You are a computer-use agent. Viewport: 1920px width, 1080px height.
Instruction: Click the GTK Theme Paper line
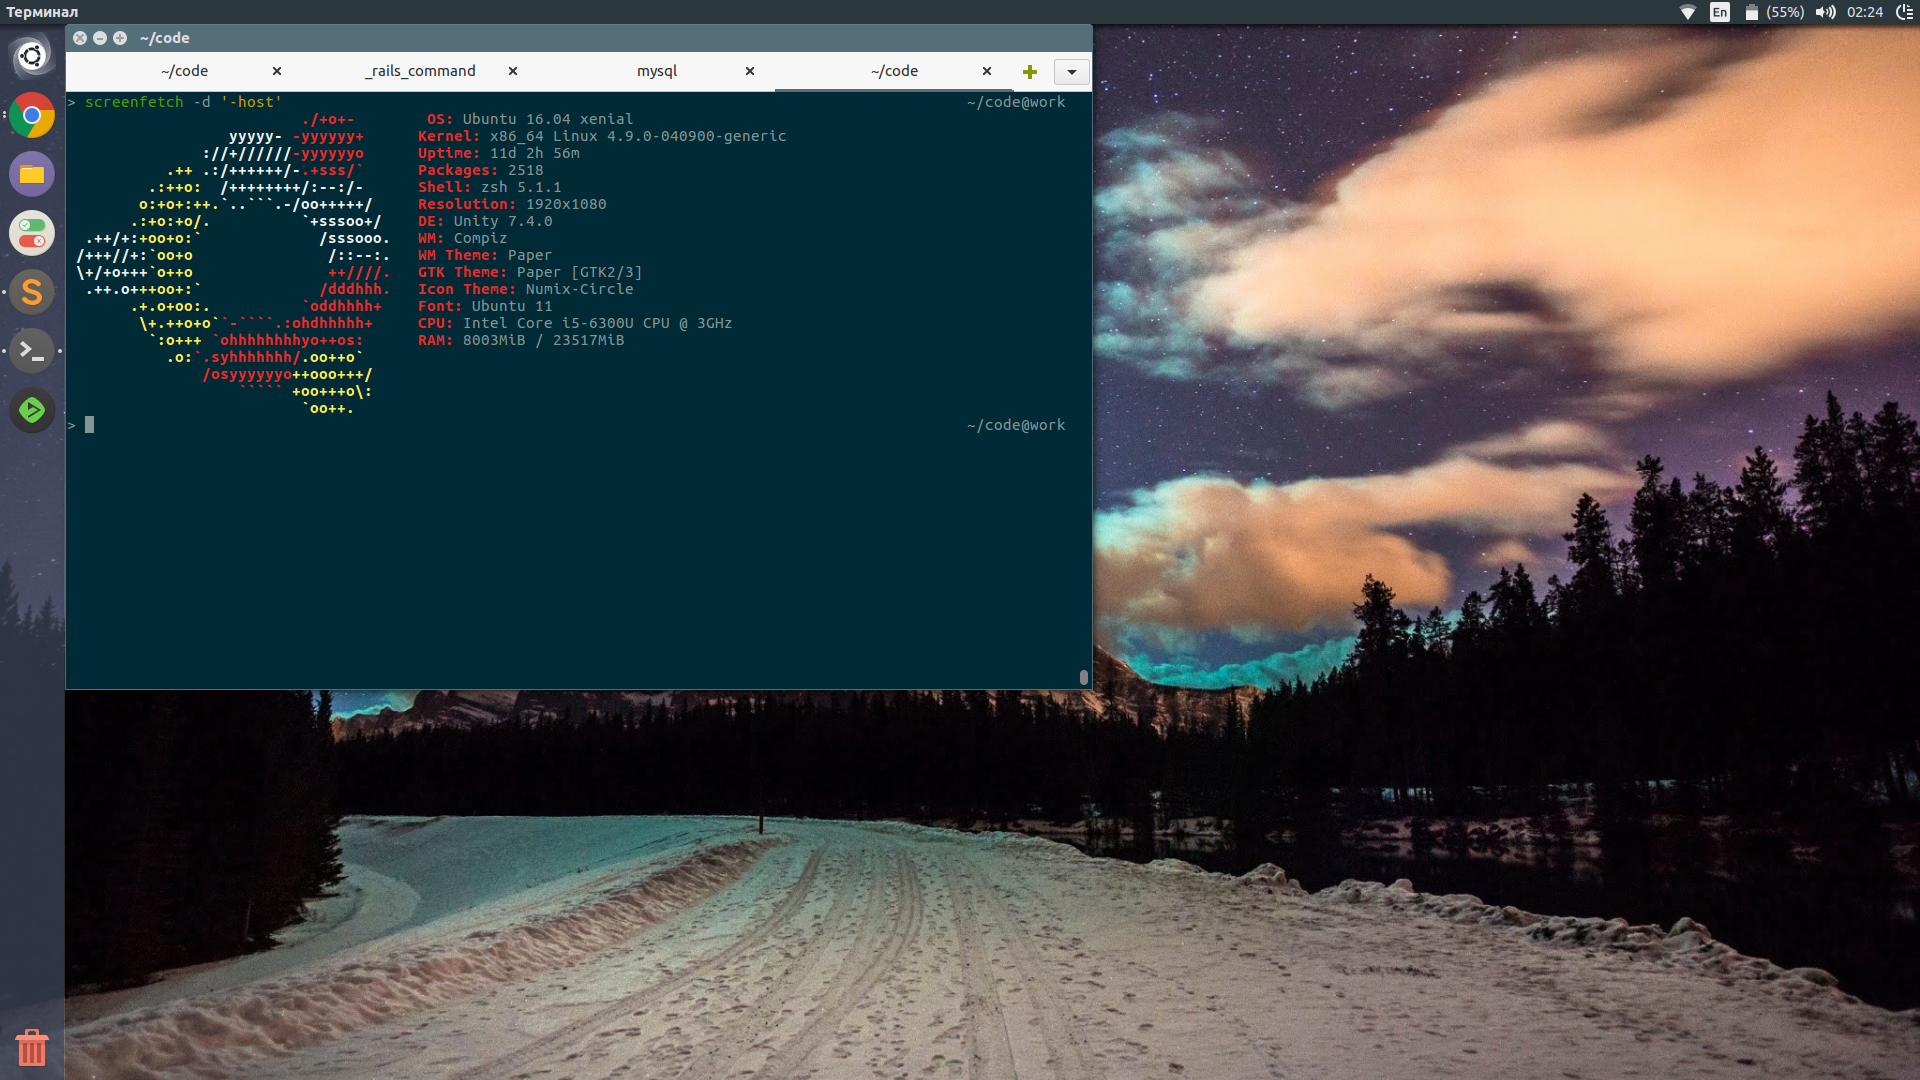click(530, 272)
